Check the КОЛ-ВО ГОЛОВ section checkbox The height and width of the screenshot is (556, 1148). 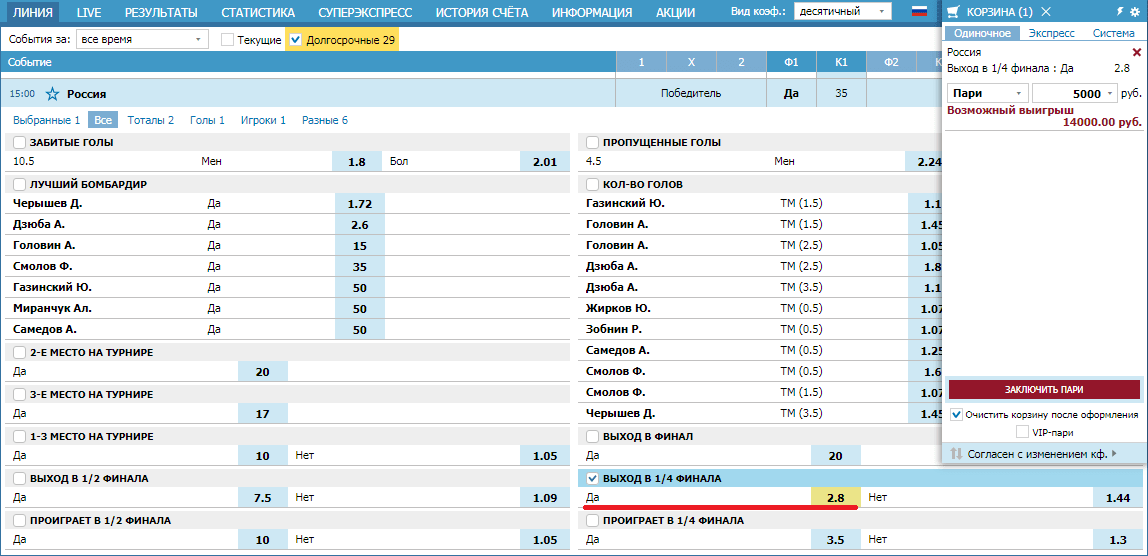pyautogui.click(x=593, y=184)
